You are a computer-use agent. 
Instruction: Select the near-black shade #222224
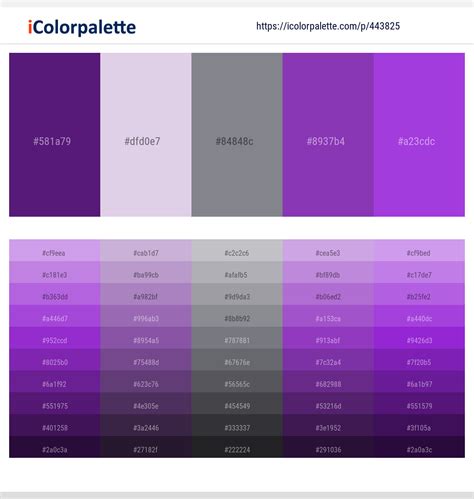tap(237, 447)
